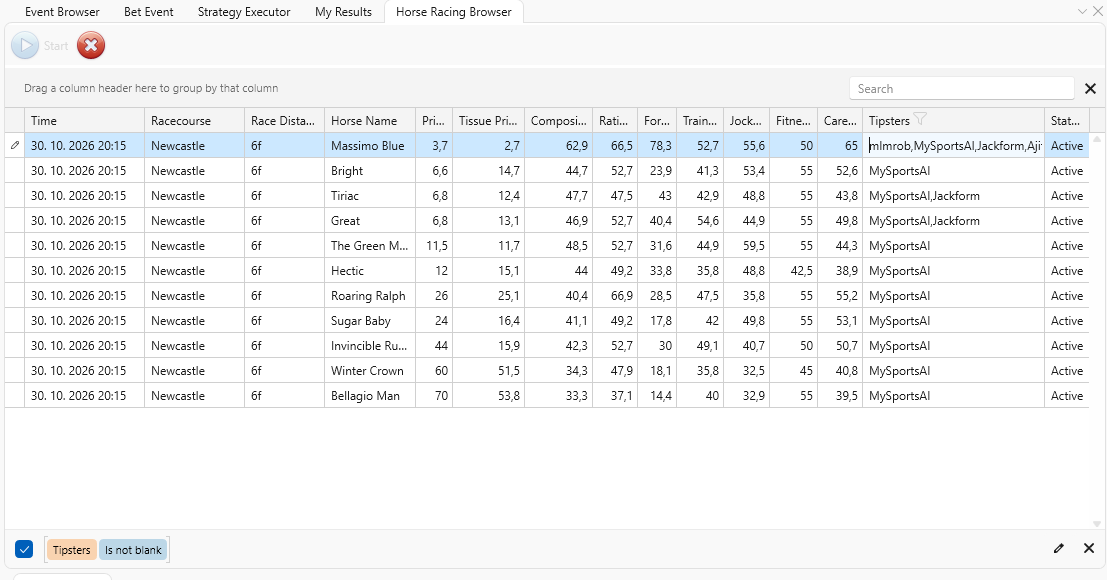Click the tissue price 53,8 cell

pyautogui.click(x=489, y=396)
